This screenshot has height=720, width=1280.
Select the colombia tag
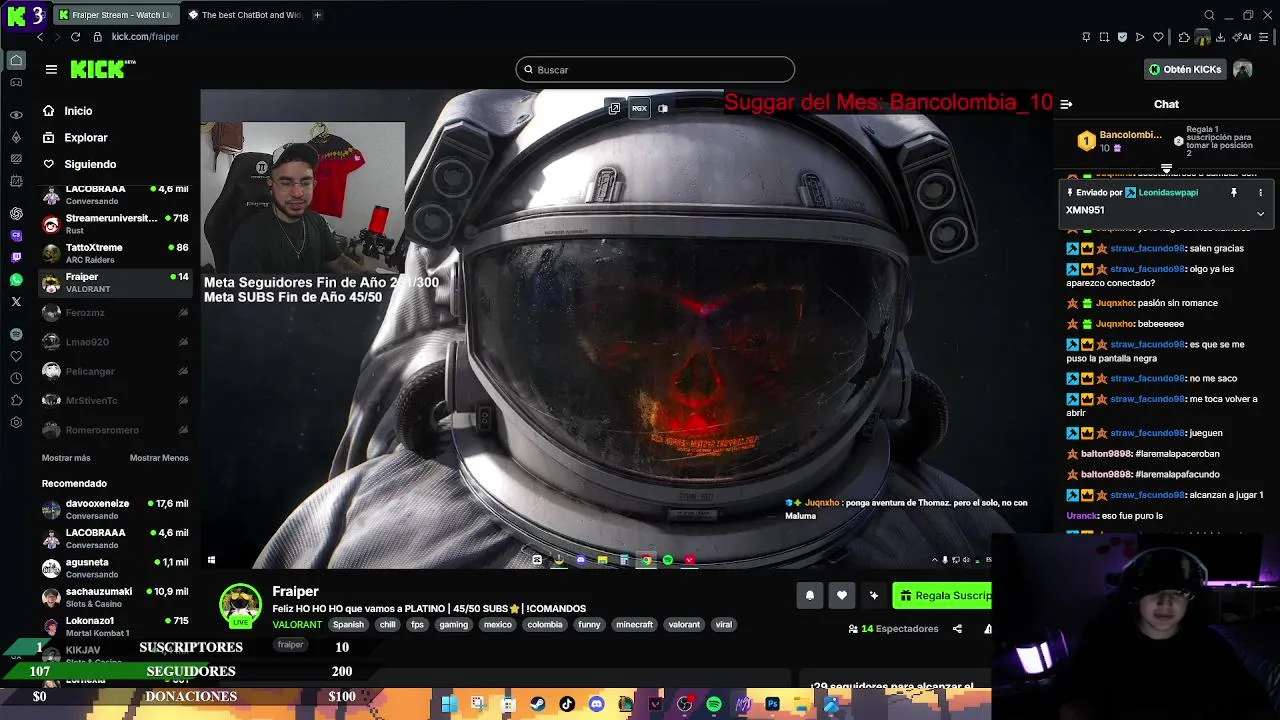pyautogui.click(x=545, y=625)
